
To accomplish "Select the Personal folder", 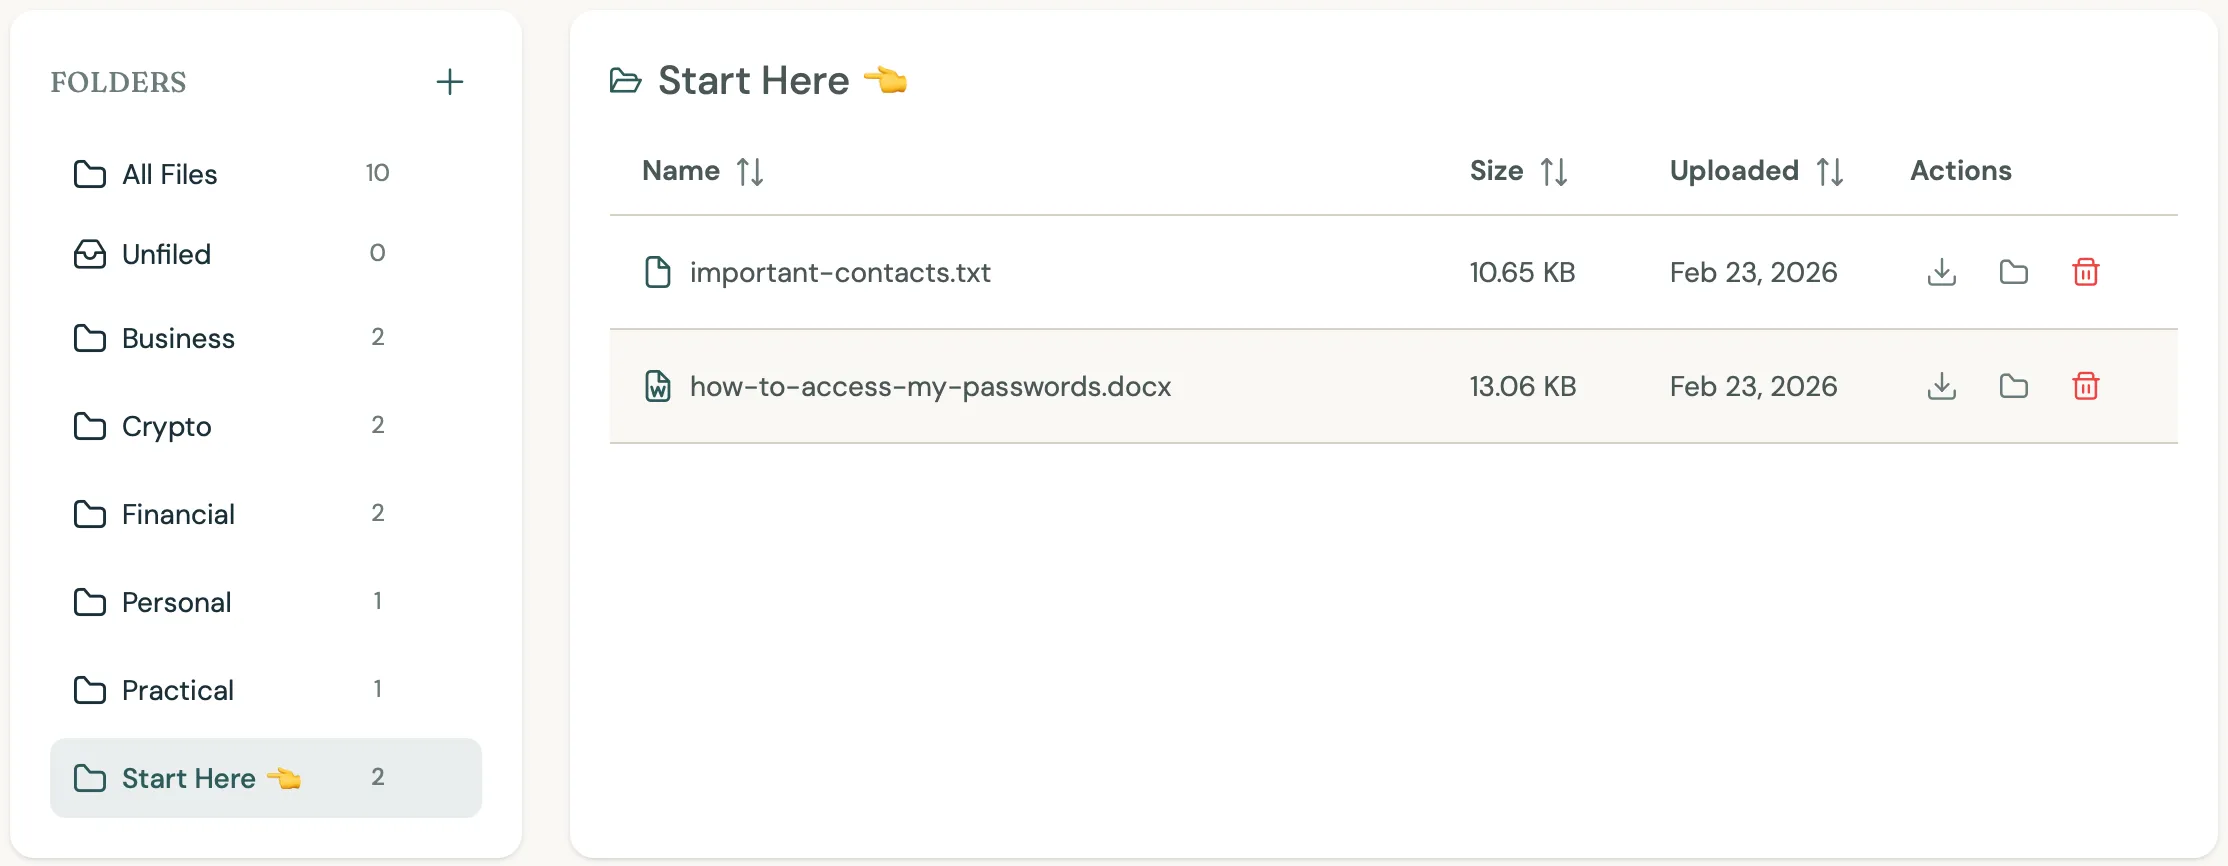I will 176,602.
